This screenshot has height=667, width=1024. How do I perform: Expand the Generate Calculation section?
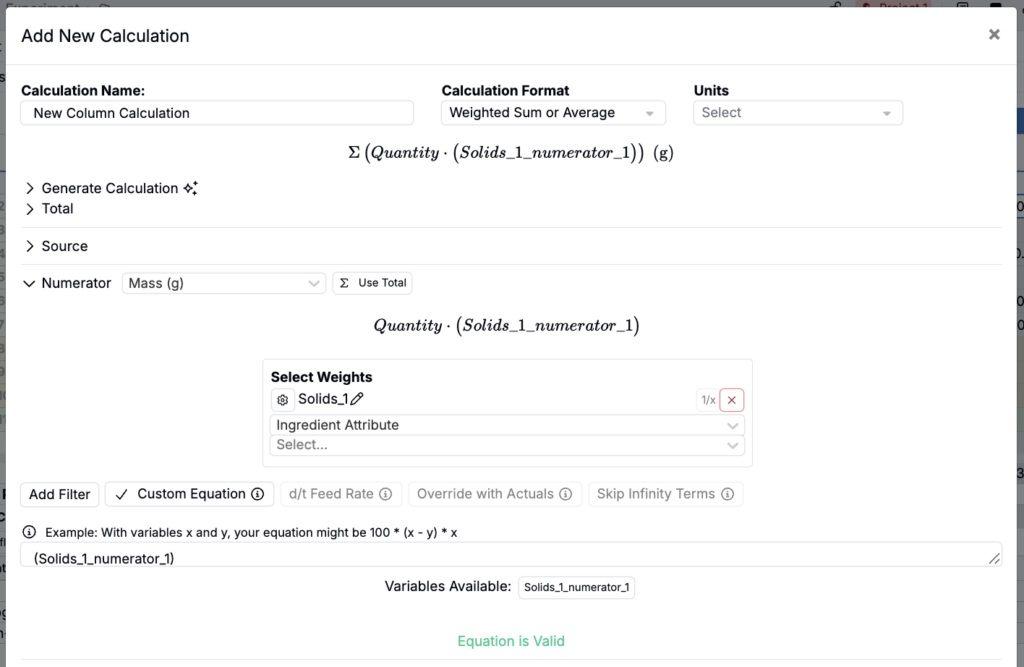pos(109,188)
